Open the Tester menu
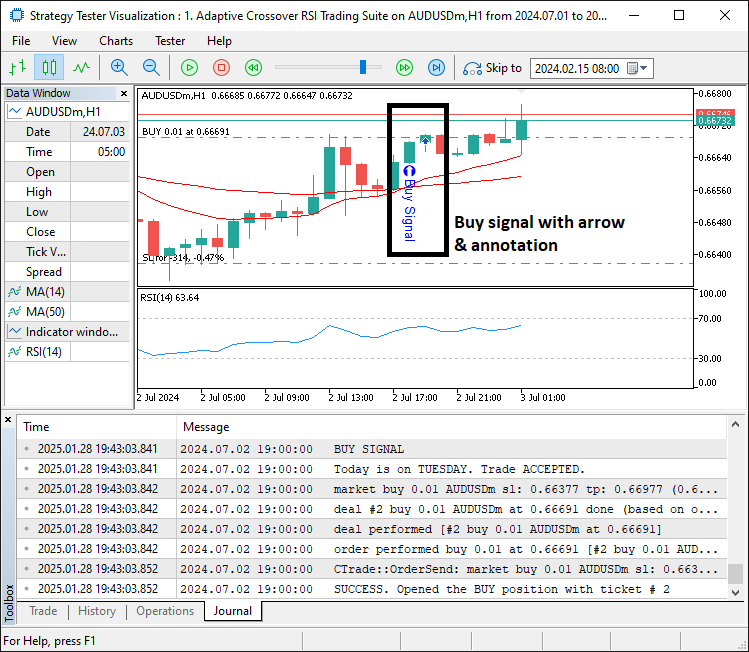This screenshot has width=749, height=652. [170, 41]
